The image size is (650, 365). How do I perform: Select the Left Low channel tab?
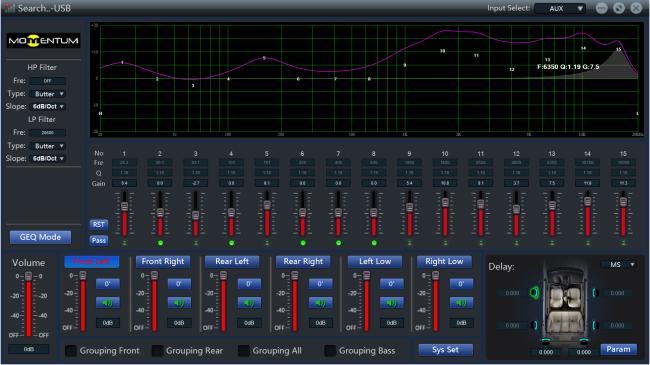375,261
